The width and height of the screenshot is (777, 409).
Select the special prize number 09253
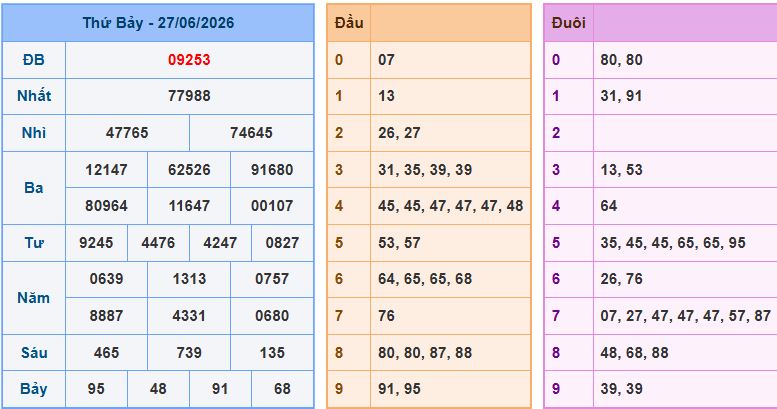click(x=189, y=60)
